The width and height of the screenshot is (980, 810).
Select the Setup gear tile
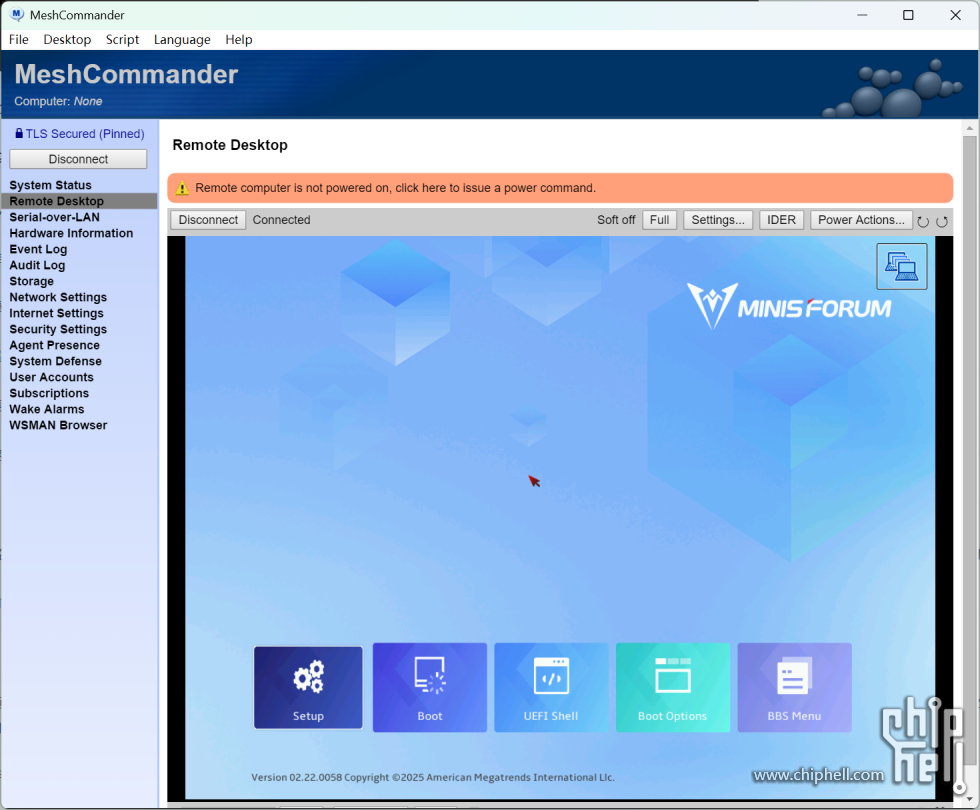[x=308, y=688]
